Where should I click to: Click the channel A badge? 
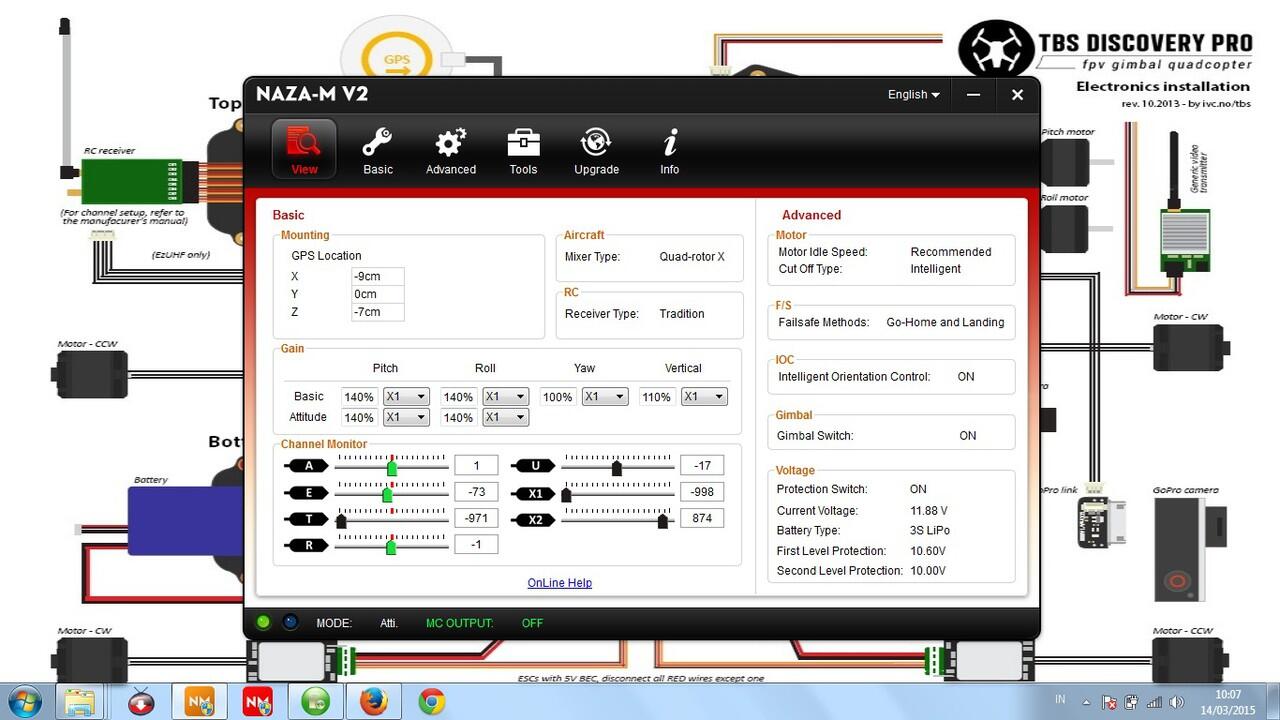(x=307, y=466)
